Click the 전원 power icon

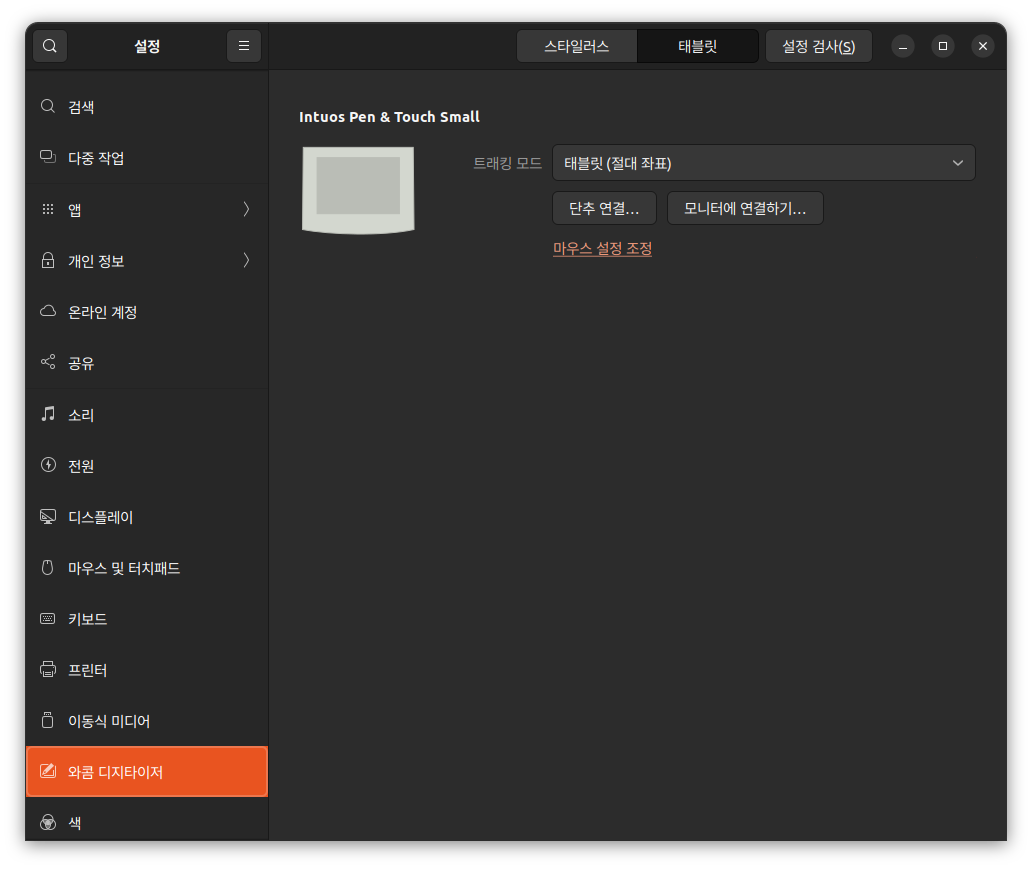tap(47, 465)
